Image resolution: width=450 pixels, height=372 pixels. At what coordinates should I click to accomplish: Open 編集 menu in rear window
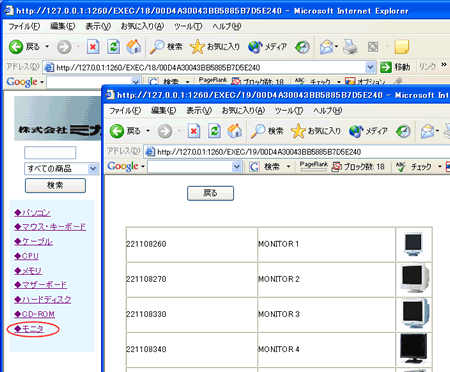point(62,26)
